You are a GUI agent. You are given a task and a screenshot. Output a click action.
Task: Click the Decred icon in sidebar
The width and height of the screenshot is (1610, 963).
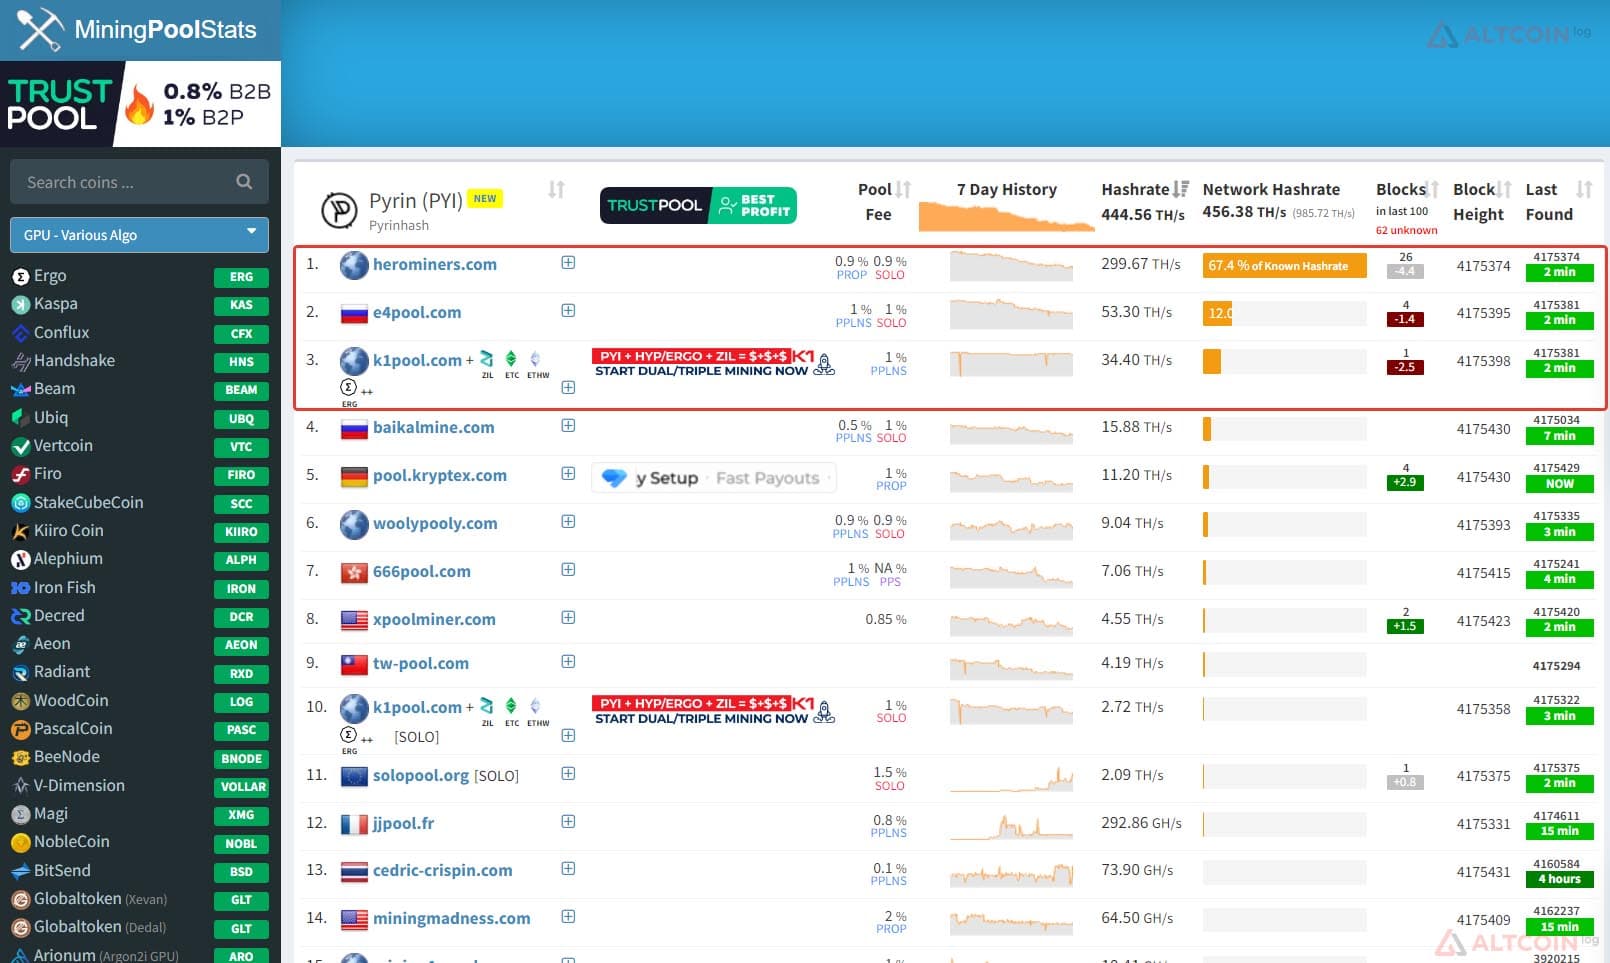click(20, 616)
